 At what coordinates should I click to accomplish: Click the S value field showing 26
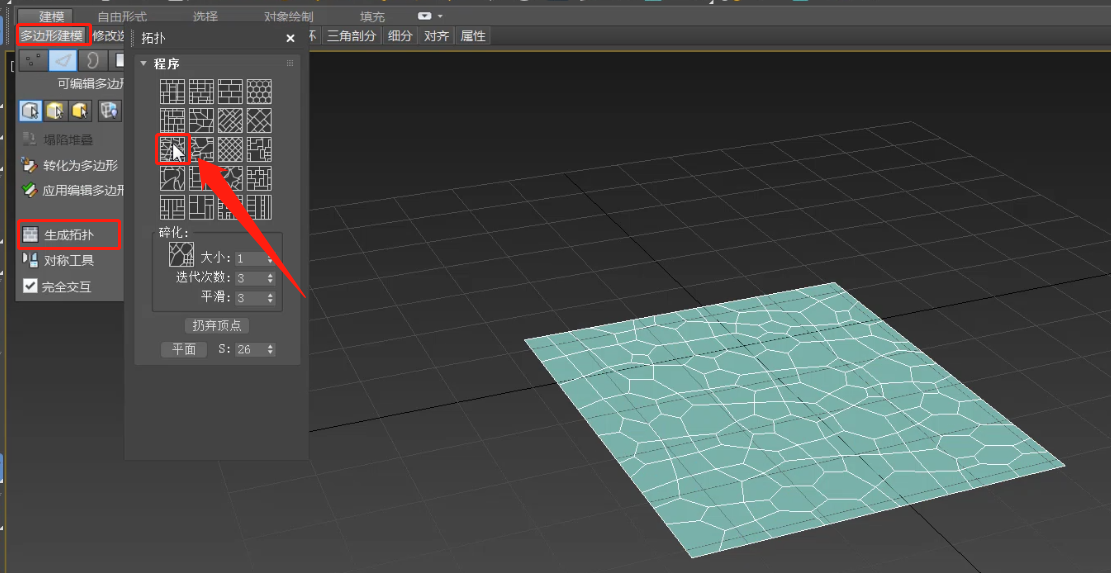pos(250,349)
